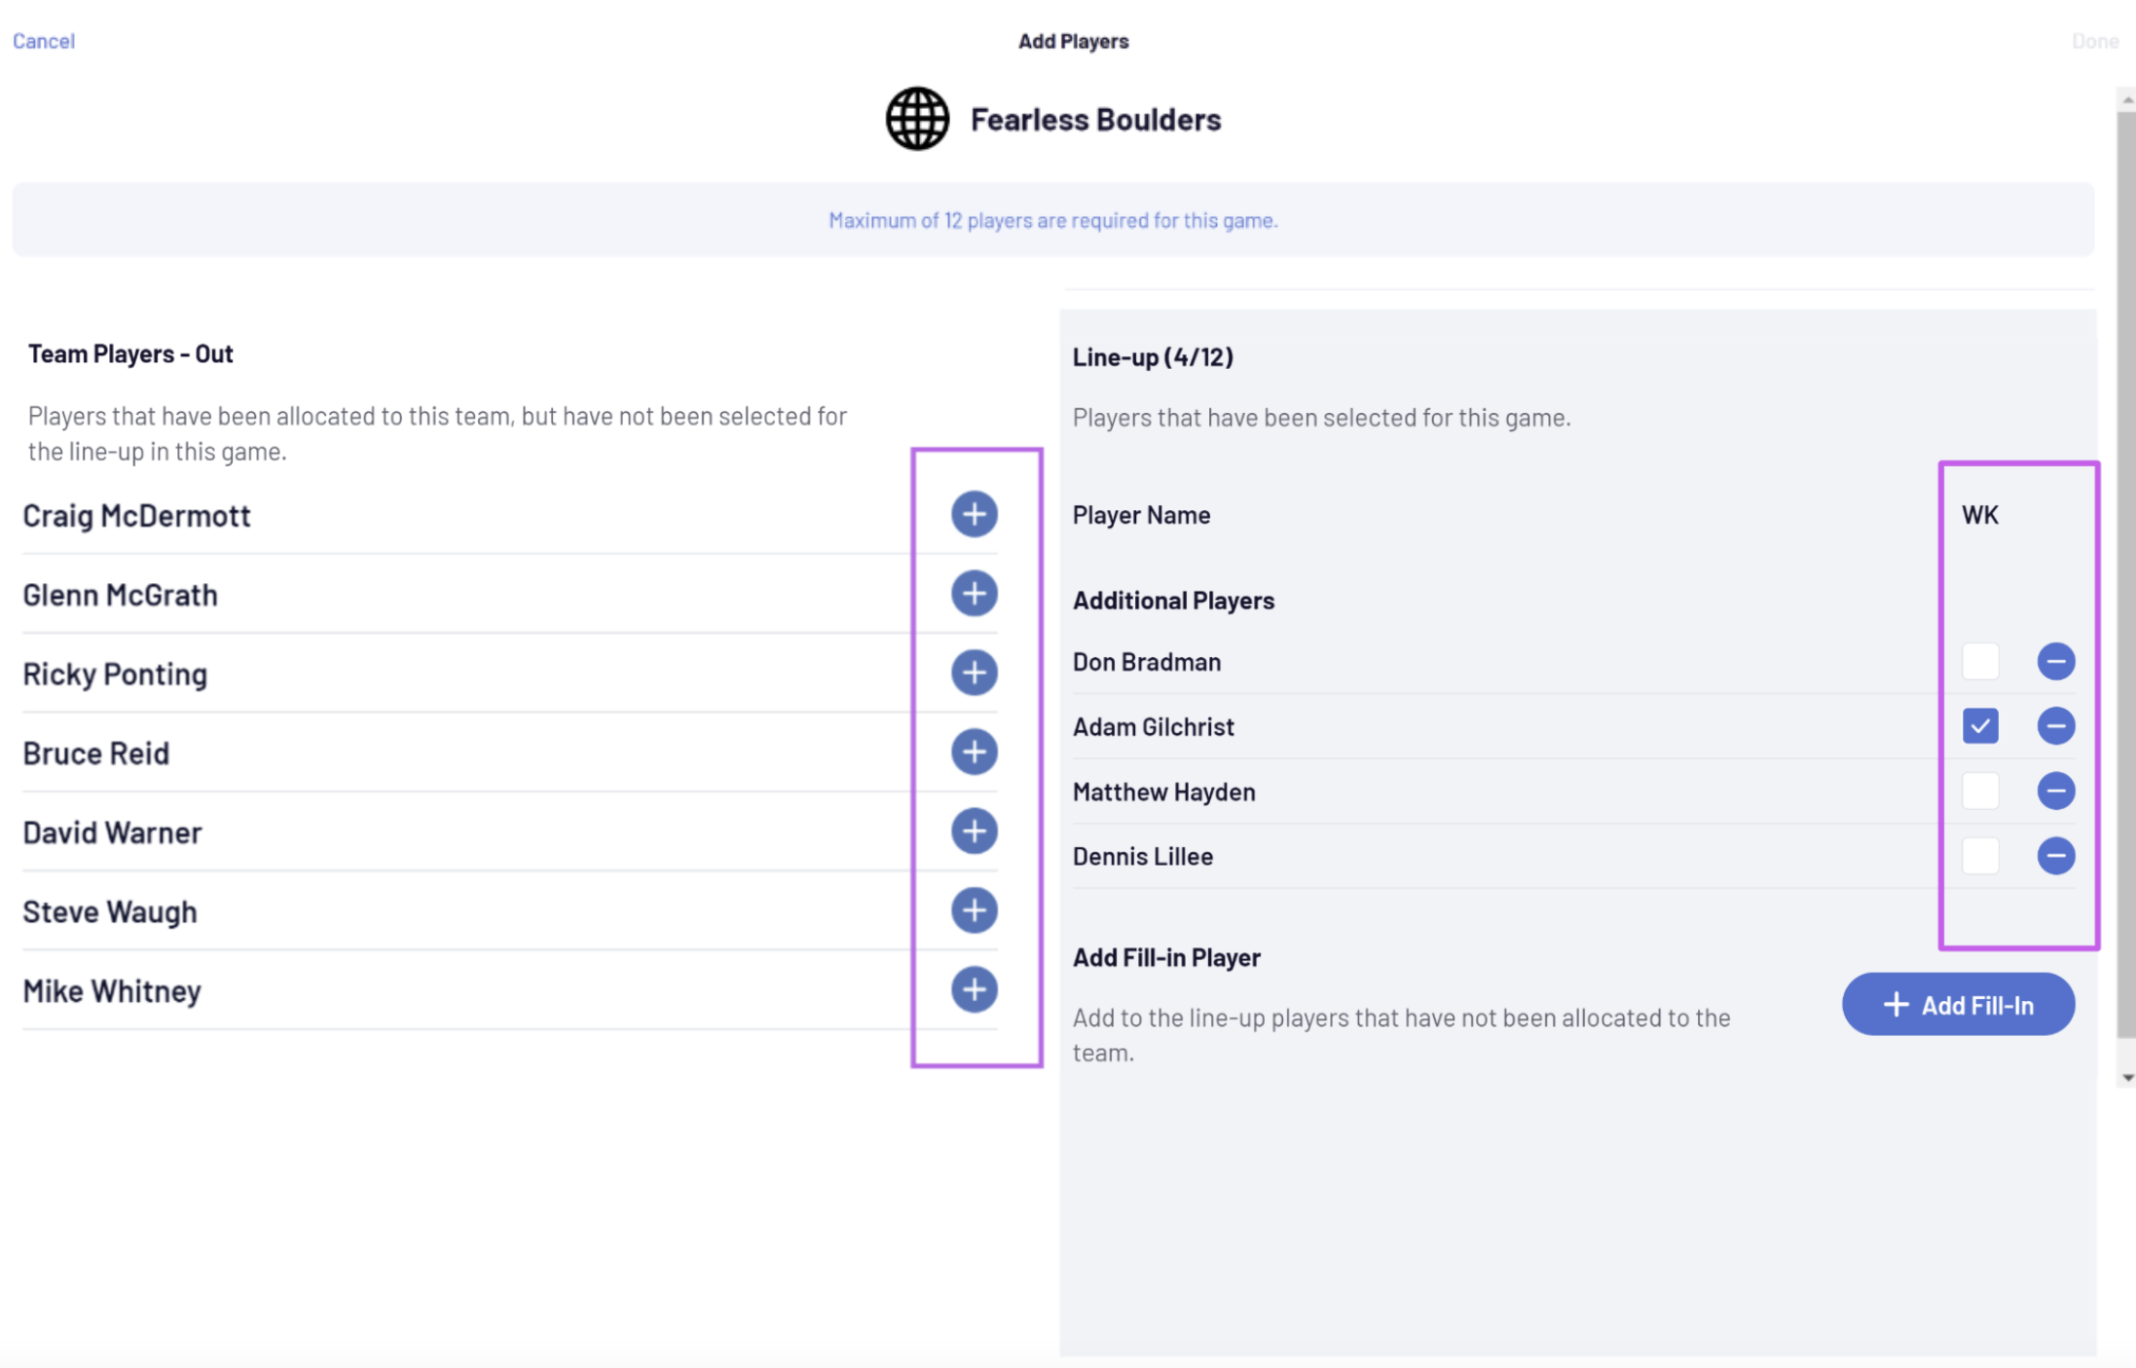Screen dimensions: 2136x1368
Task: Click Done in the top right
Action: tap(2095, 41)
